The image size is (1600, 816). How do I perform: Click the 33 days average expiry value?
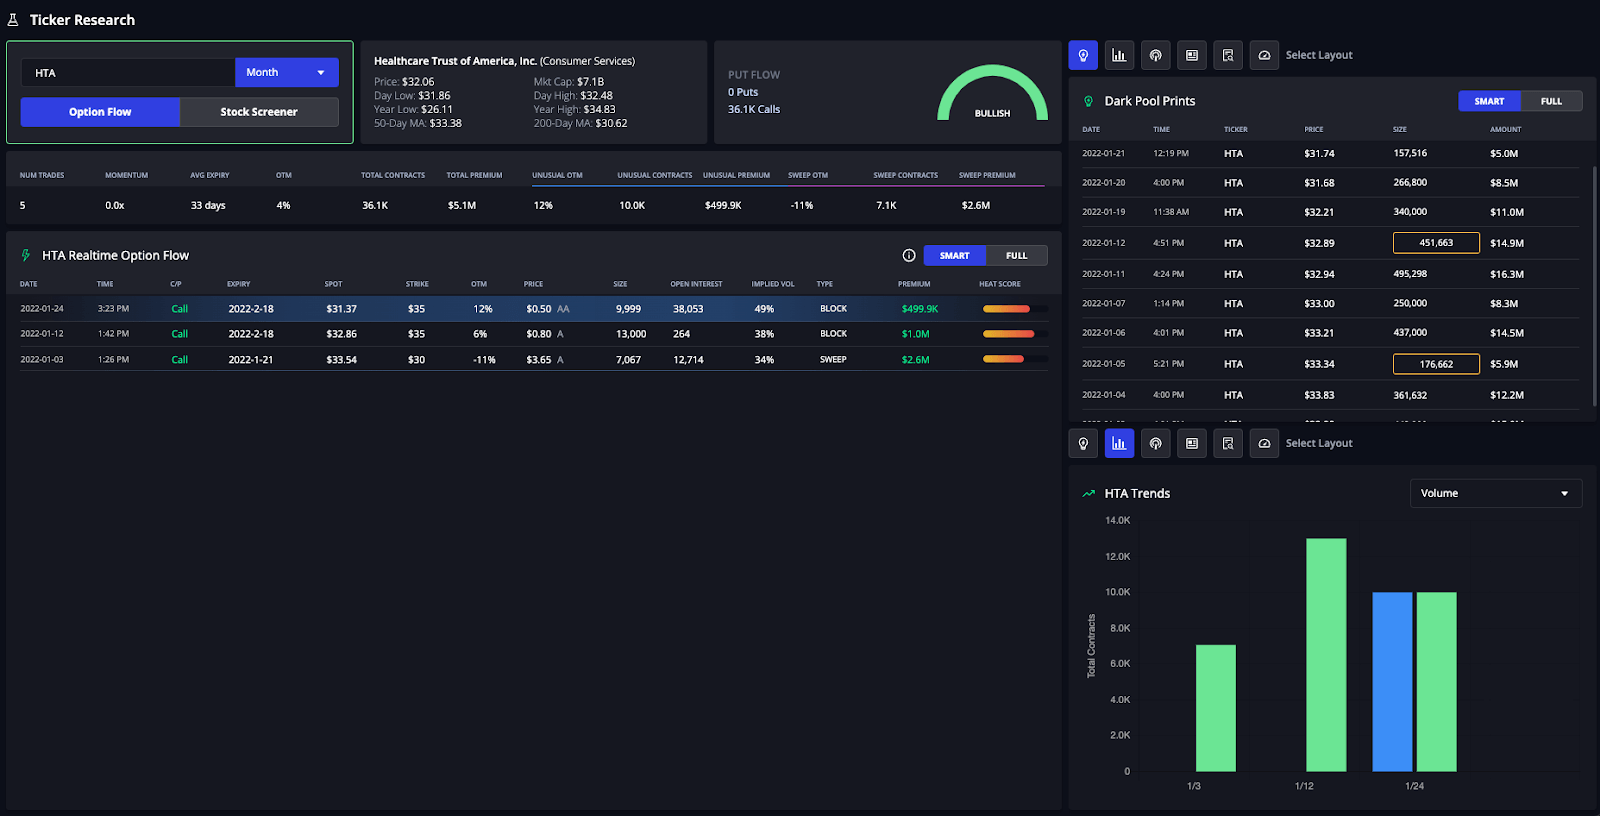pyautogui.click(x=208, y=206)
